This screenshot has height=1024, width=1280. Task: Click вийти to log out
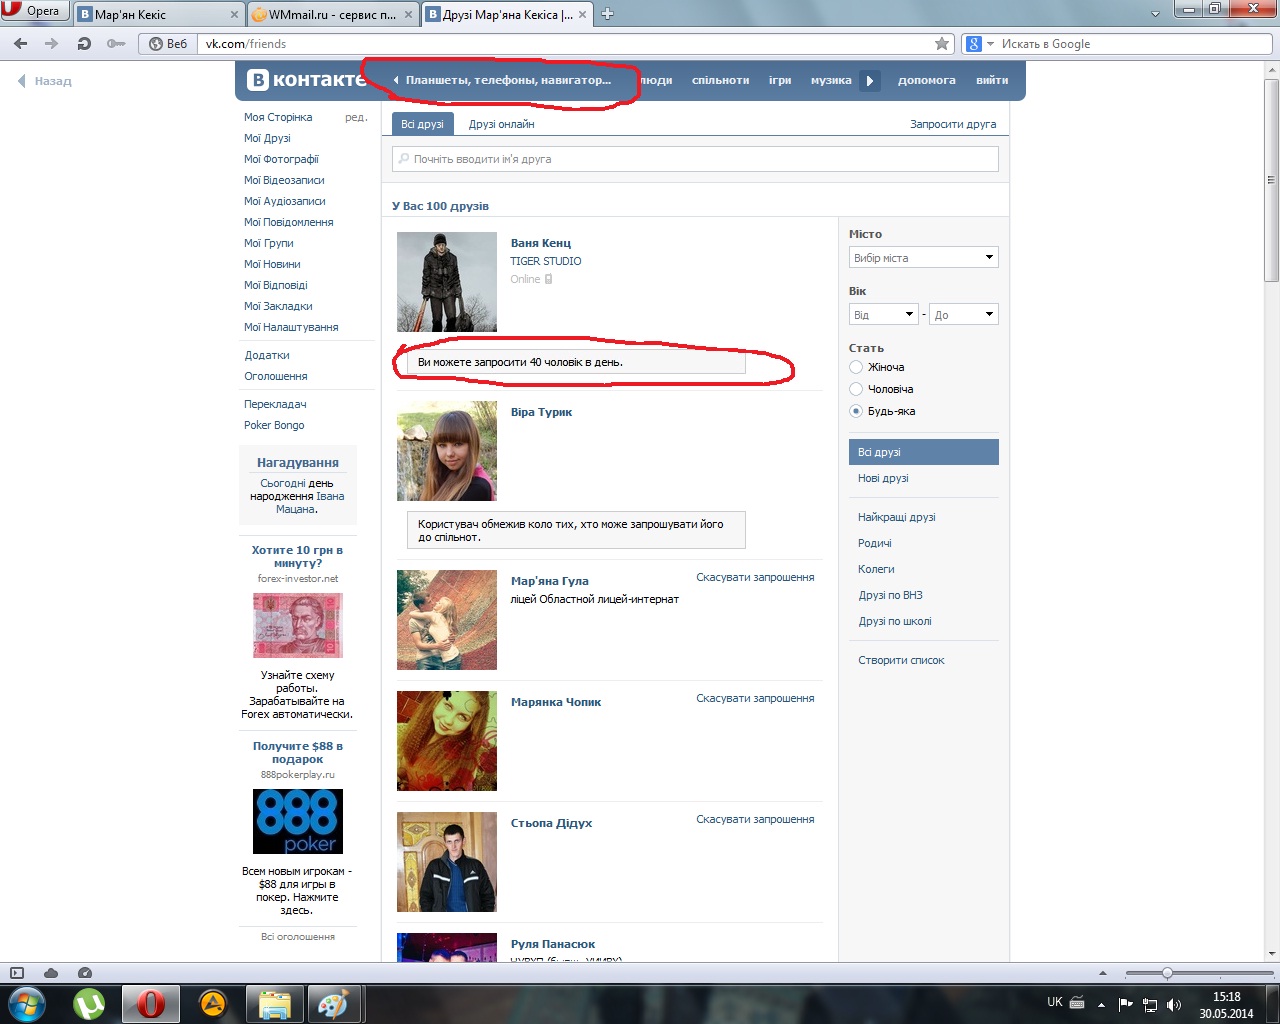992,80
